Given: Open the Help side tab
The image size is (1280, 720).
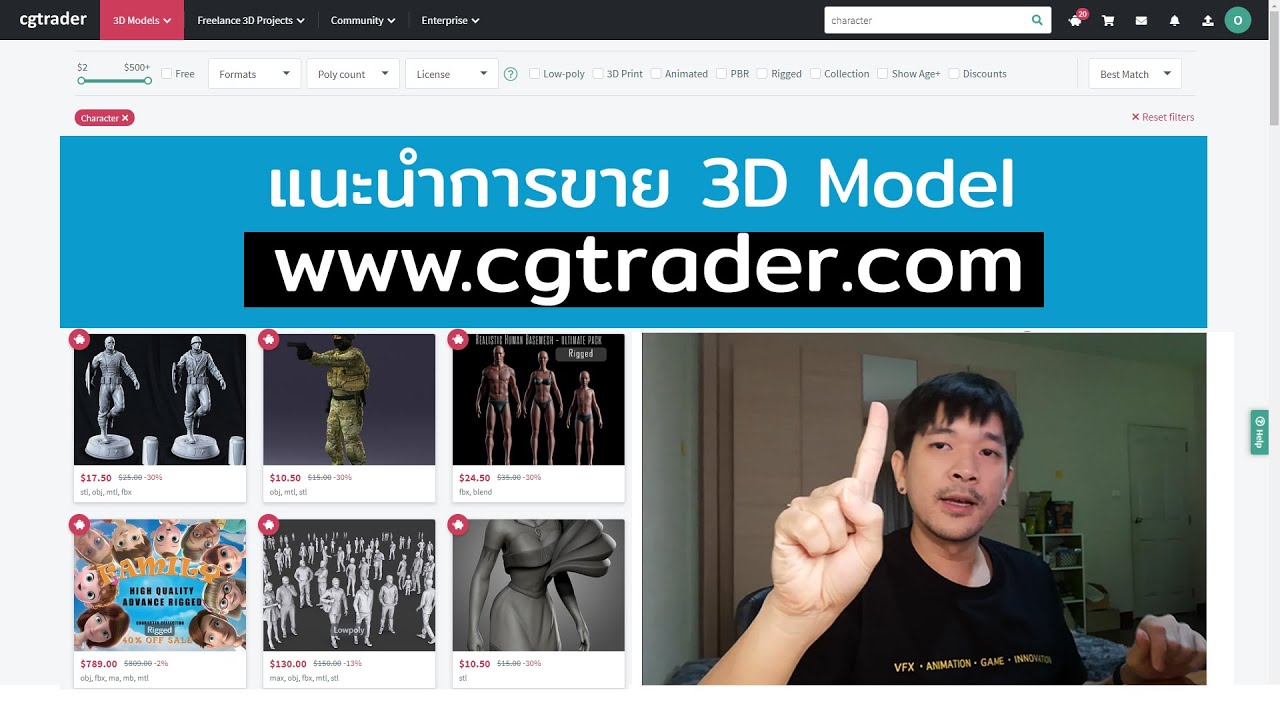Looking at the screenshot, I should coord(1259,432).
